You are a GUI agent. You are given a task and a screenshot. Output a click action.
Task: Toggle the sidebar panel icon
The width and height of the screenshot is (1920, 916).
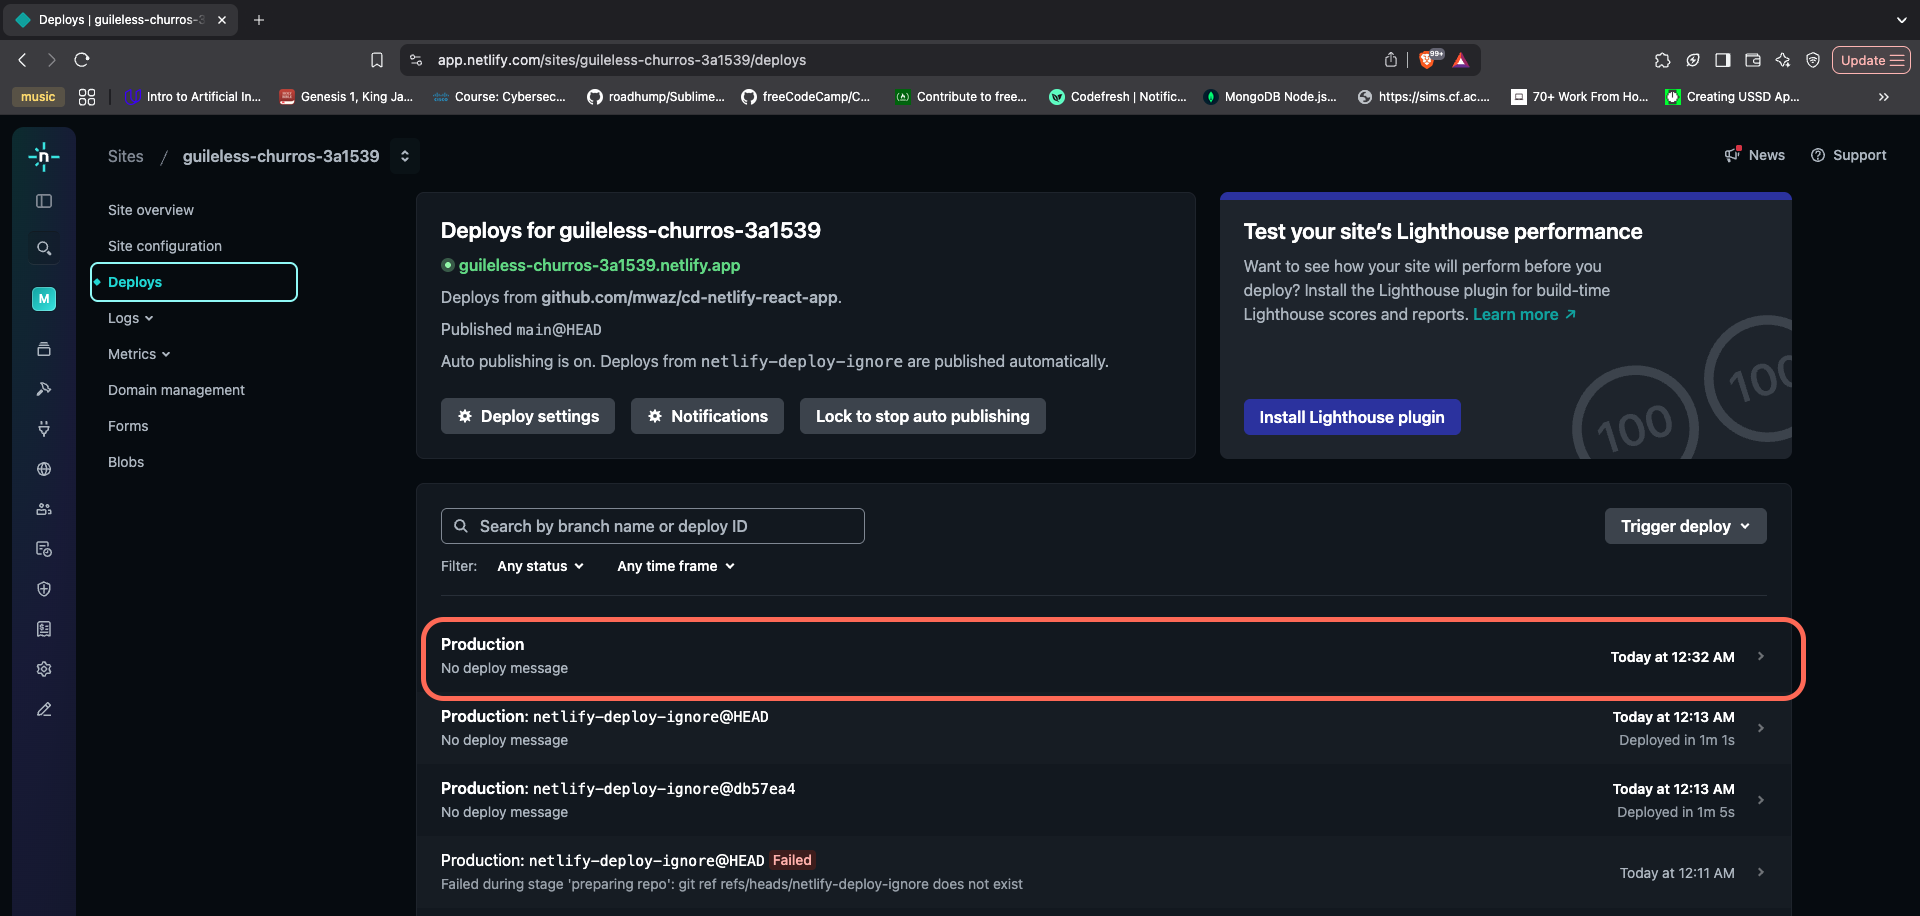[x=44, y=201]
